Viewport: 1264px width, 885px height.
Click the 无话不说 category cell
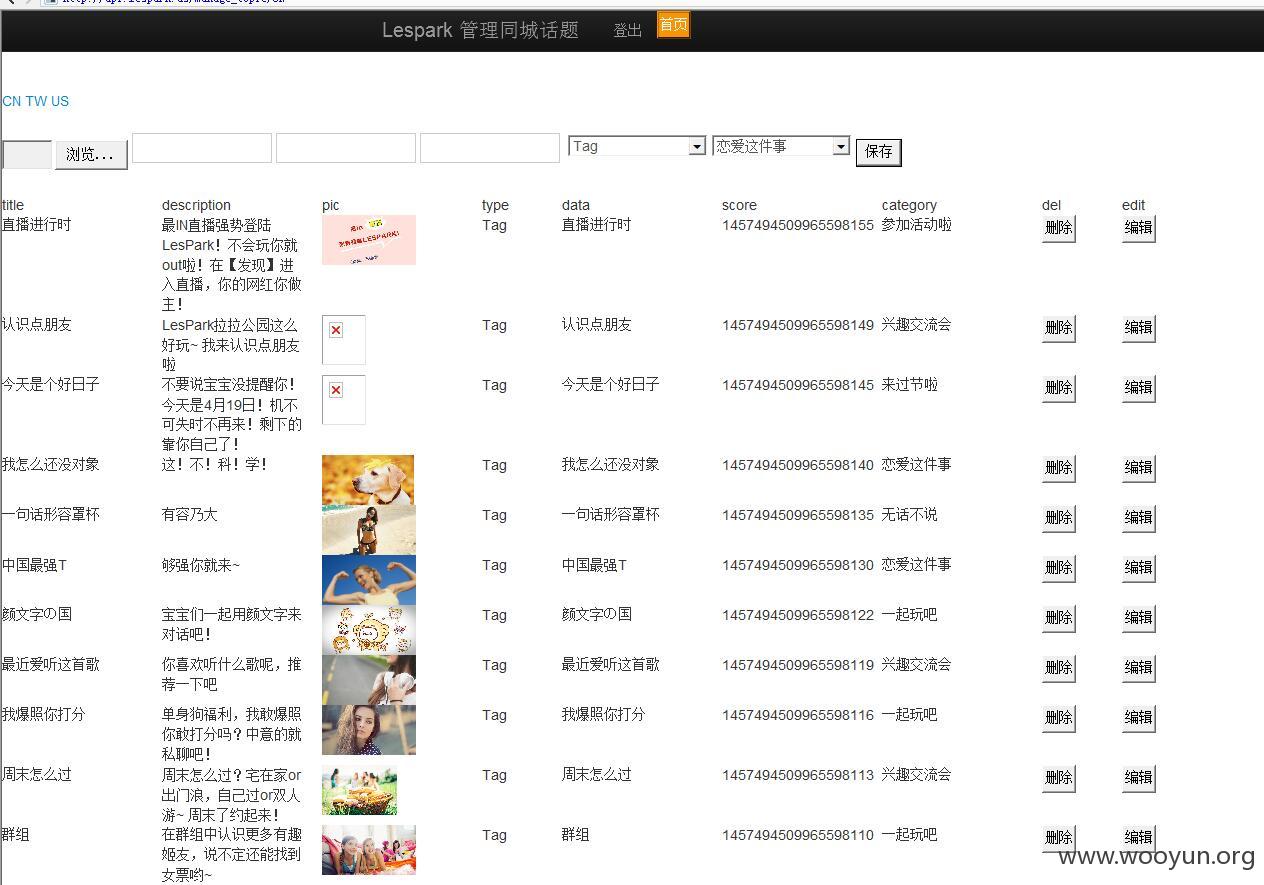[909, 515]
